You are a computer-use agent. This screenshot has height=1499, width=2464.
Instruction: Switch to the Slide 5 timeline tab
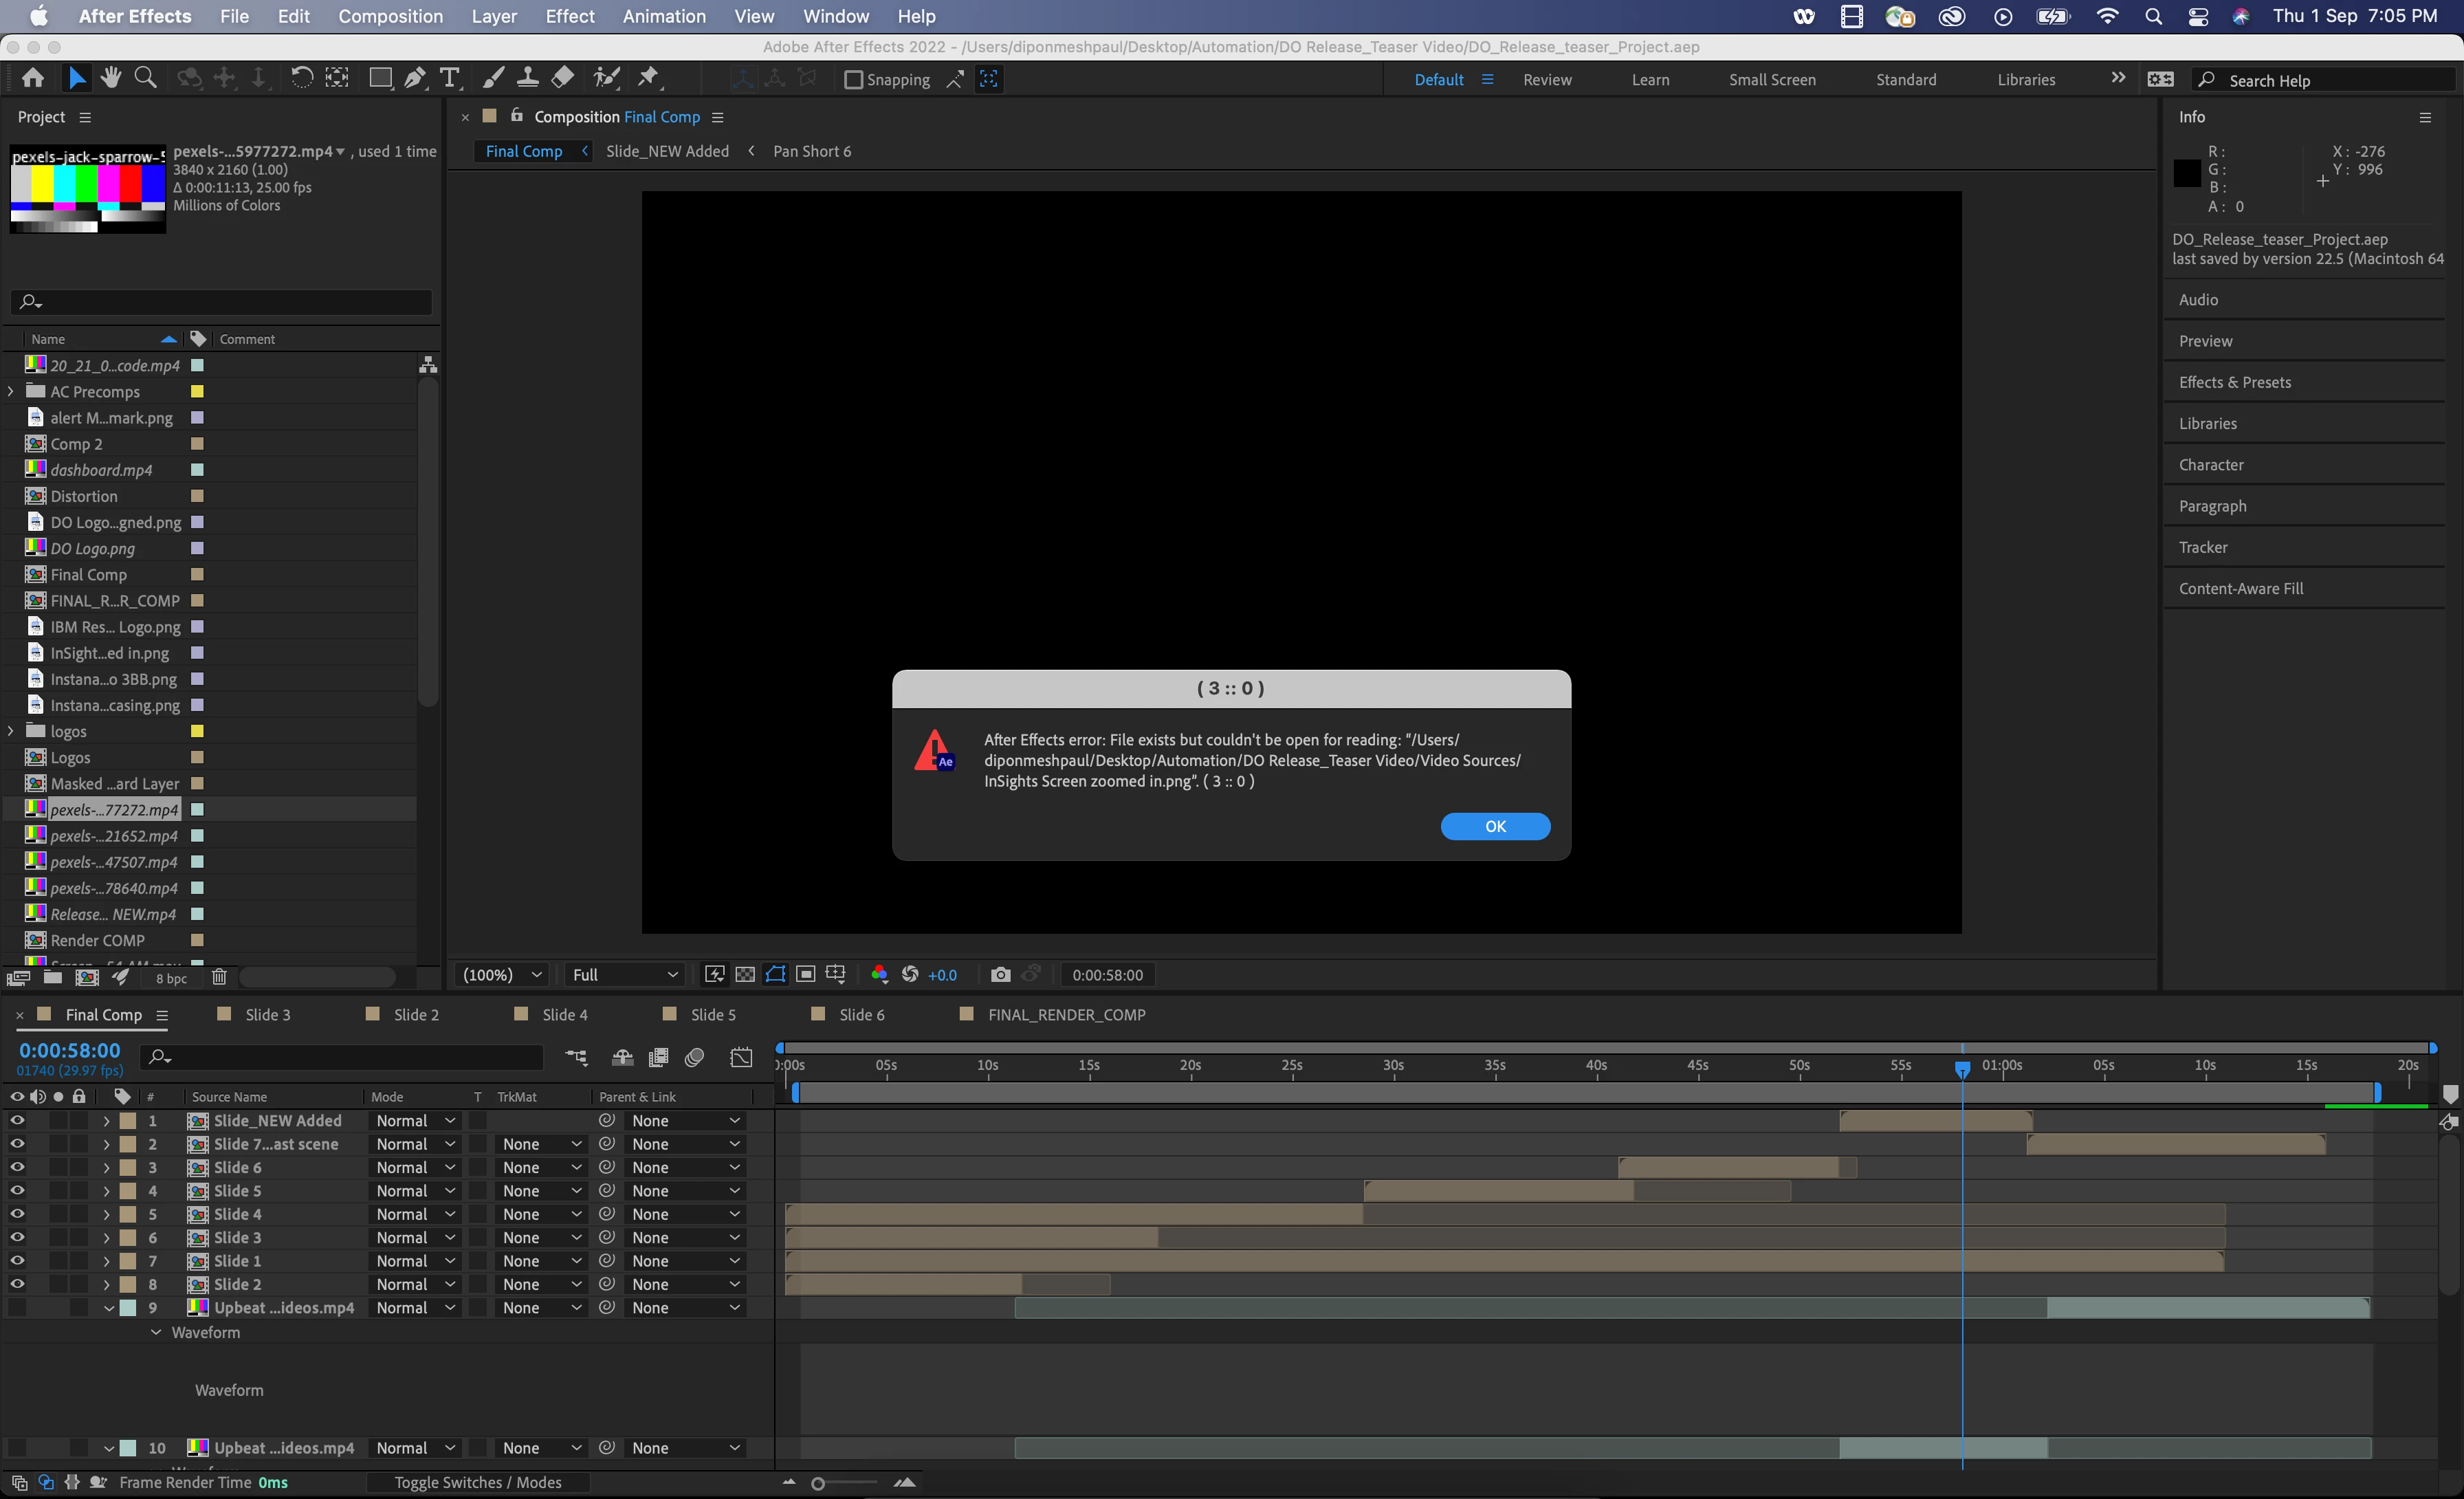click(712, 1014)
